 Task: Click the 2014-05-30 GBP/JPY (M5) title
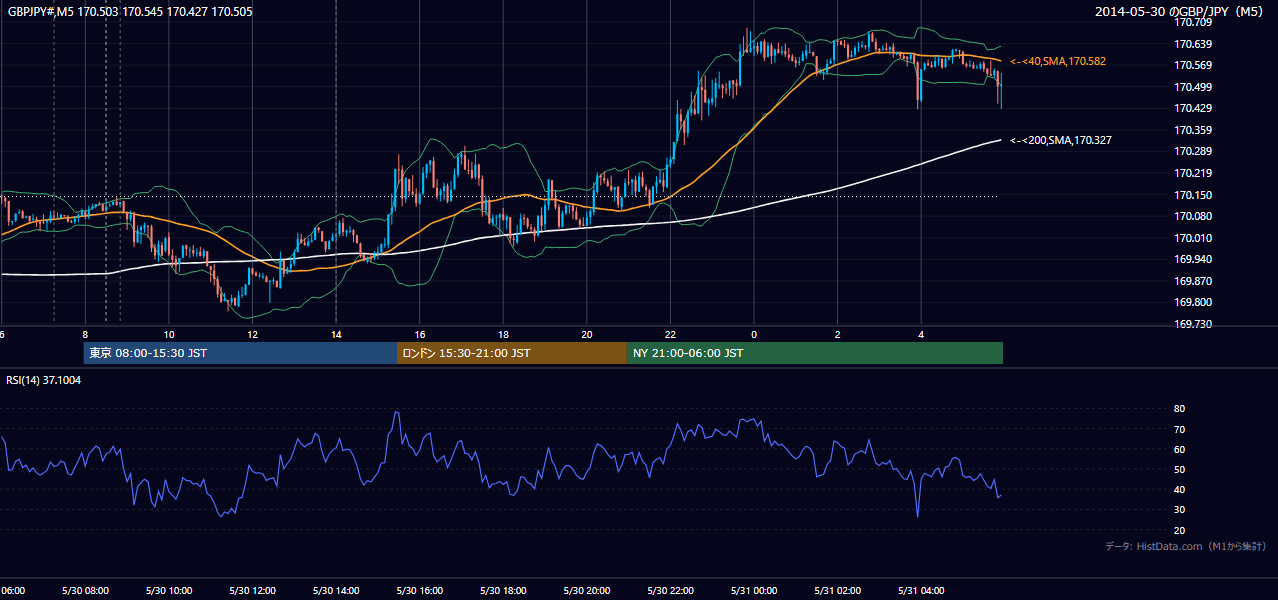tap(1181, 12)
